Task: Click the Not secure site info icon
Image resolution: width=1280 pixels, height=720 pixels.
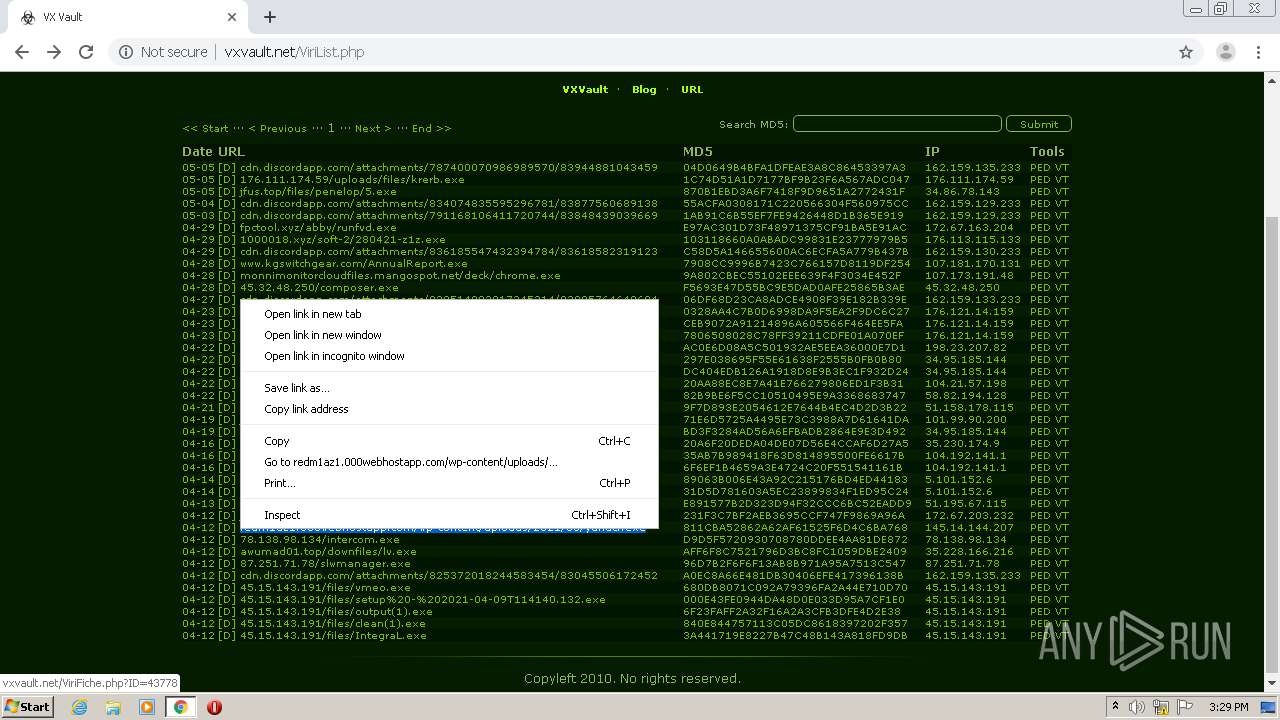Action: pyautogui.click(x=126, y=52)
